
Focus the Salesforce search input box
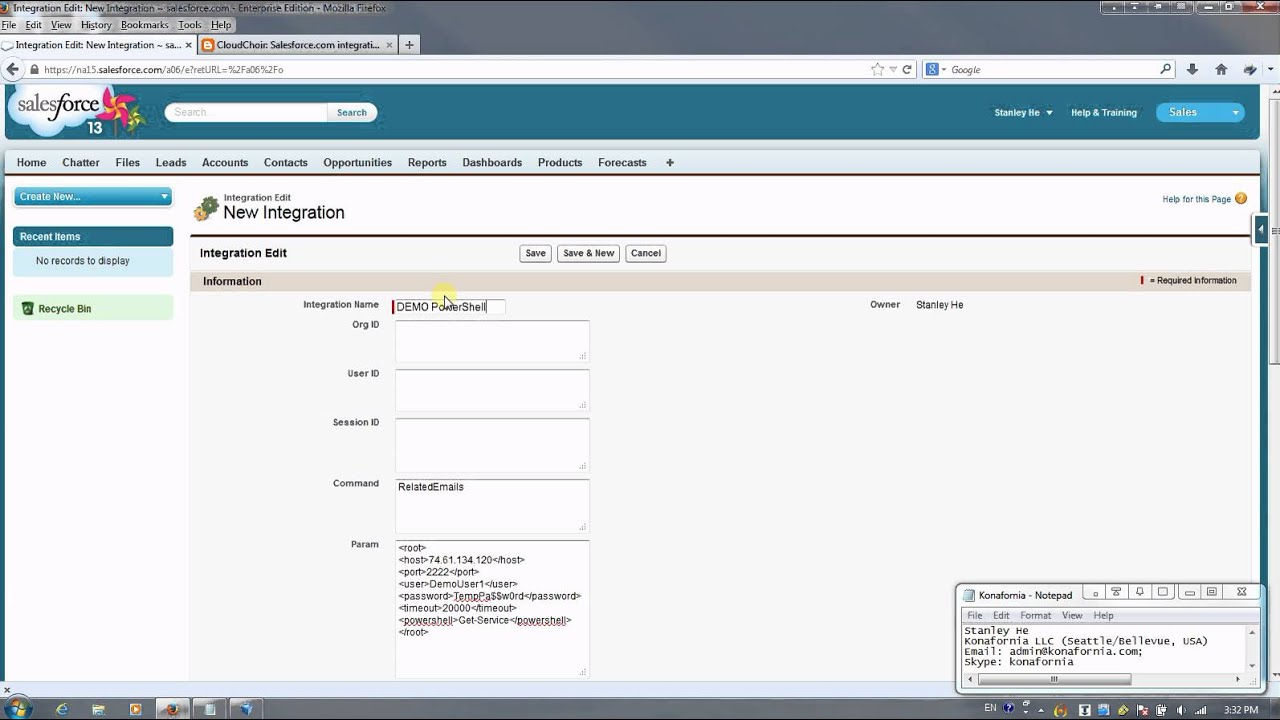[246, 112]
